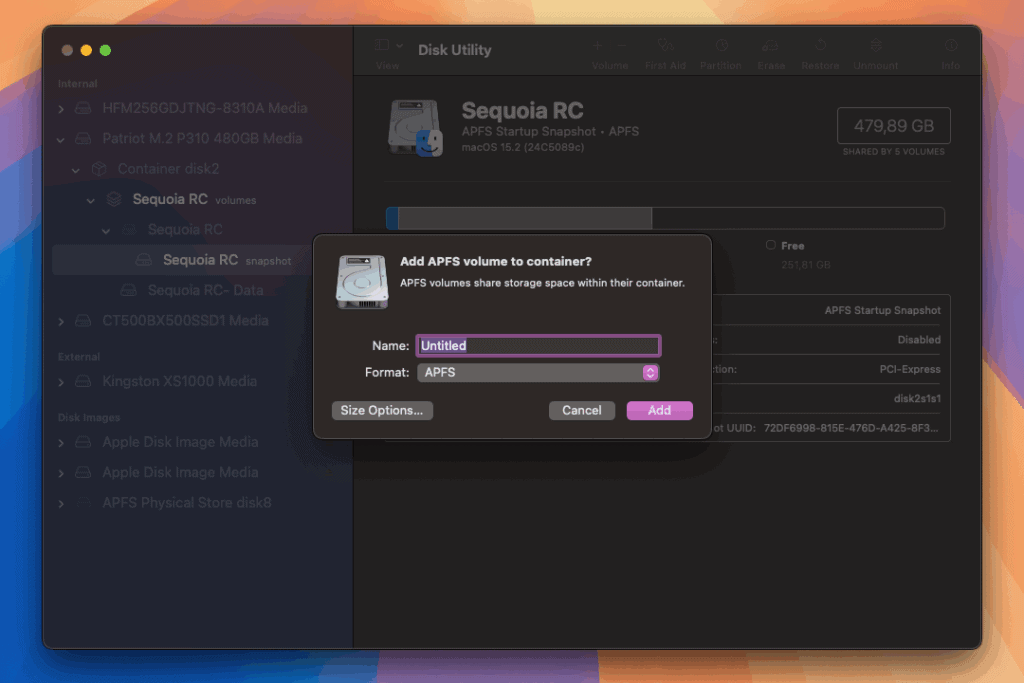Image resolution: width=1024 pixels, height=683 pixels.
Task: Click the Name text field
Action: coord(538,346)
